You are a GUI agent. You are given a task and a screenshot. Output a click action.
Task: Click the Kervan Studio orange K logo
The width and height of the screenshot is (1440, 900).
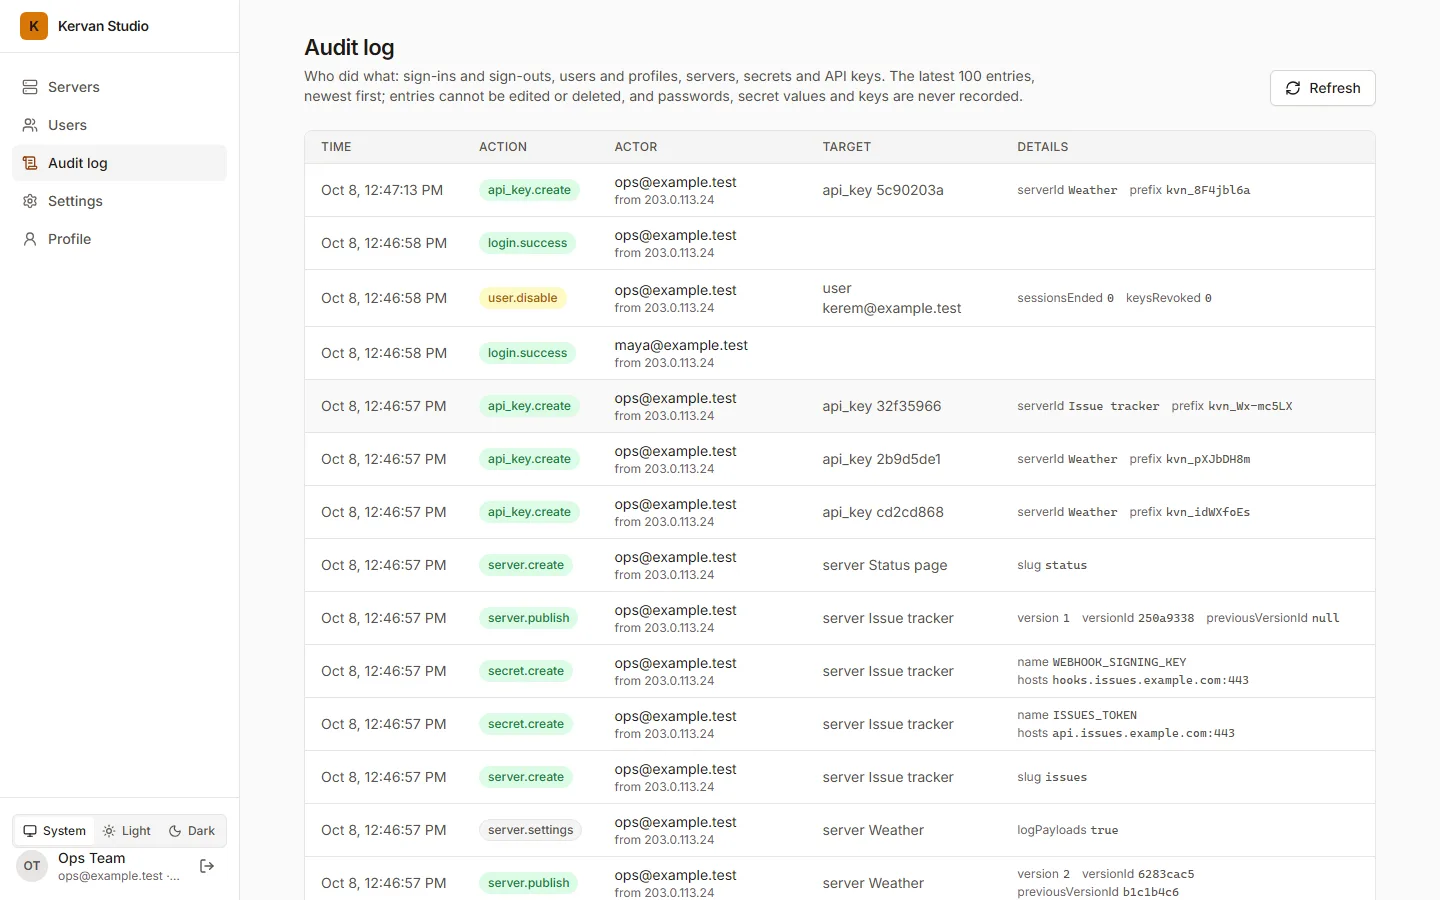[34, 26]
